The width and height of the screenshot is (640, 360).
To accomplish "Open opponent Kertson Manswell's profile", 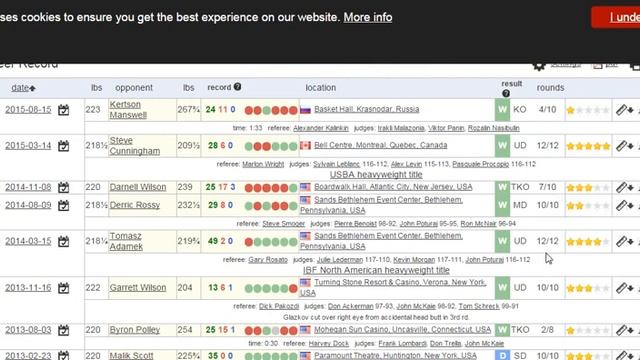I will tap(128, 110).
